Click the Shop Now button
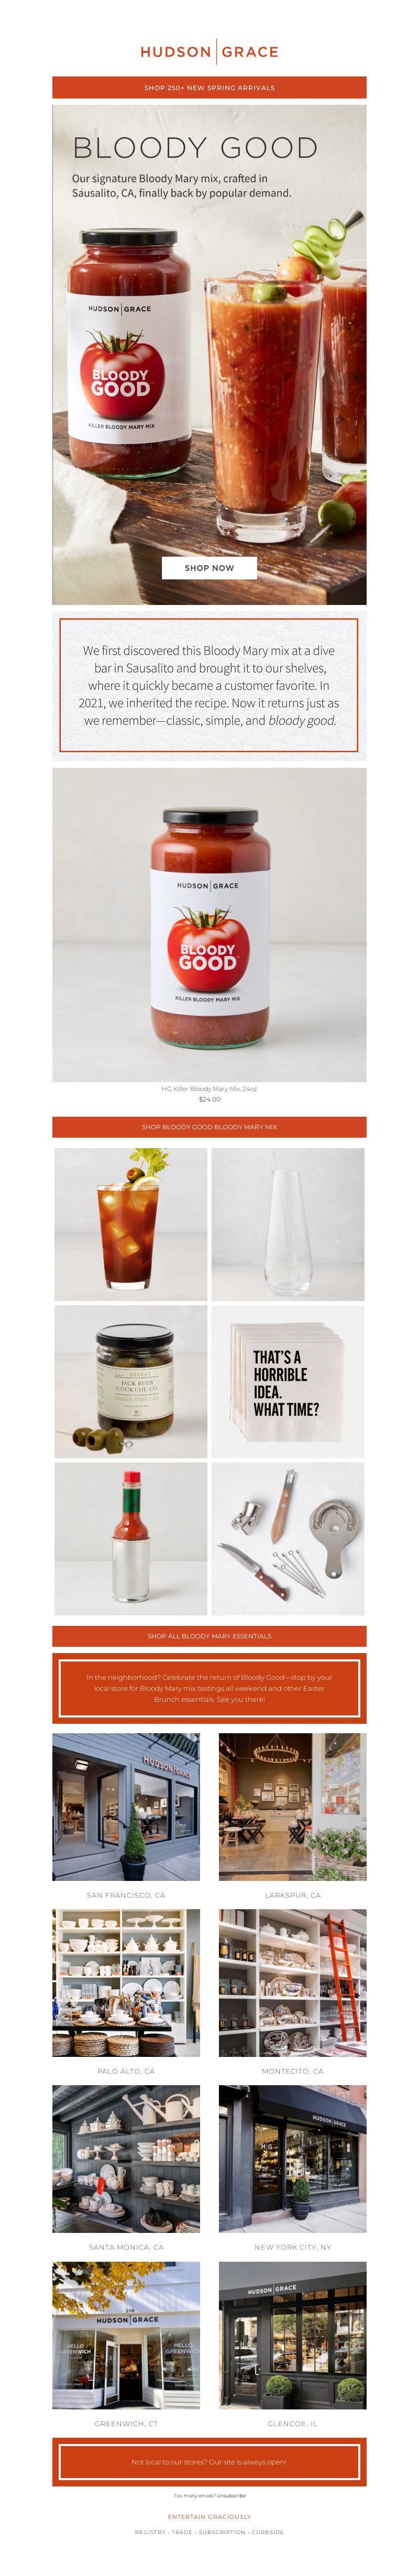The height and width of the screenshot is (2576, 419). [209, 567]
